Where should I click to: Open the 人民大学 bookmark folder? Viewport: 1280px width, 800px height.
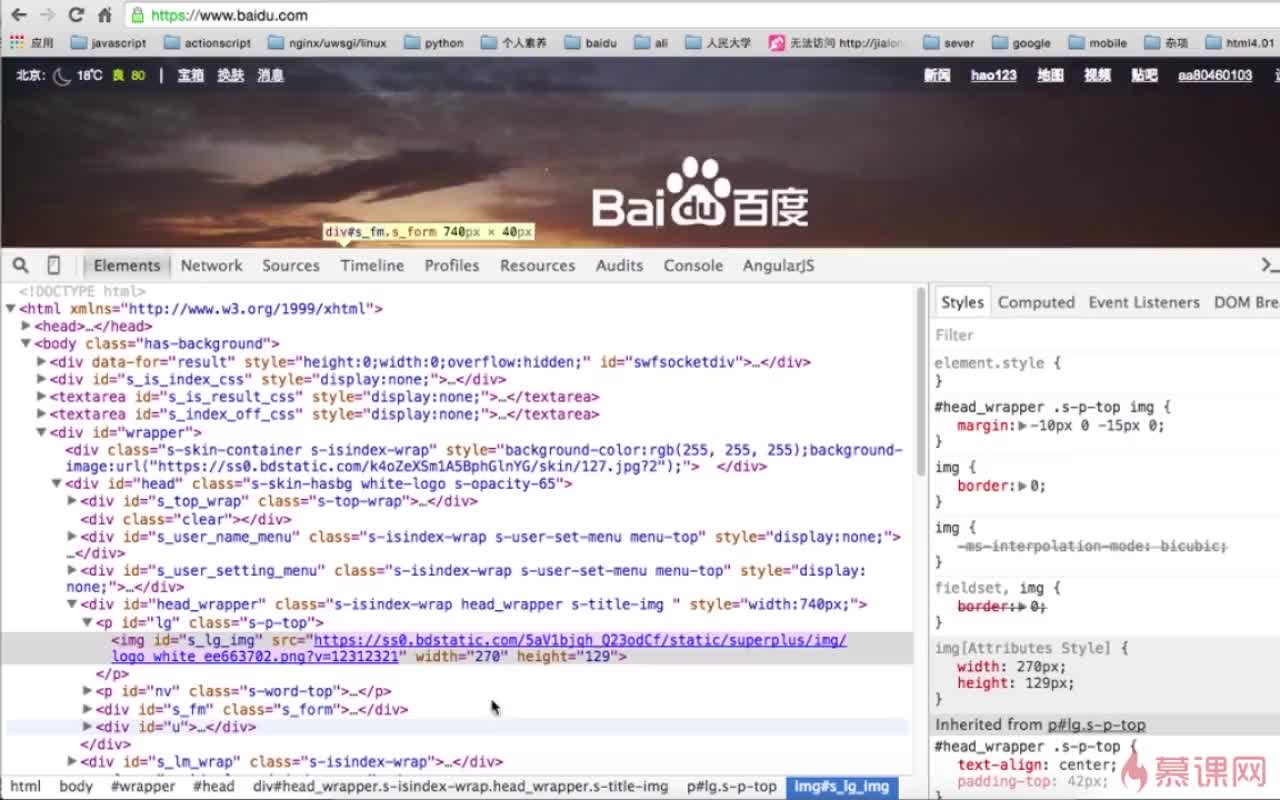click(718, 43)
